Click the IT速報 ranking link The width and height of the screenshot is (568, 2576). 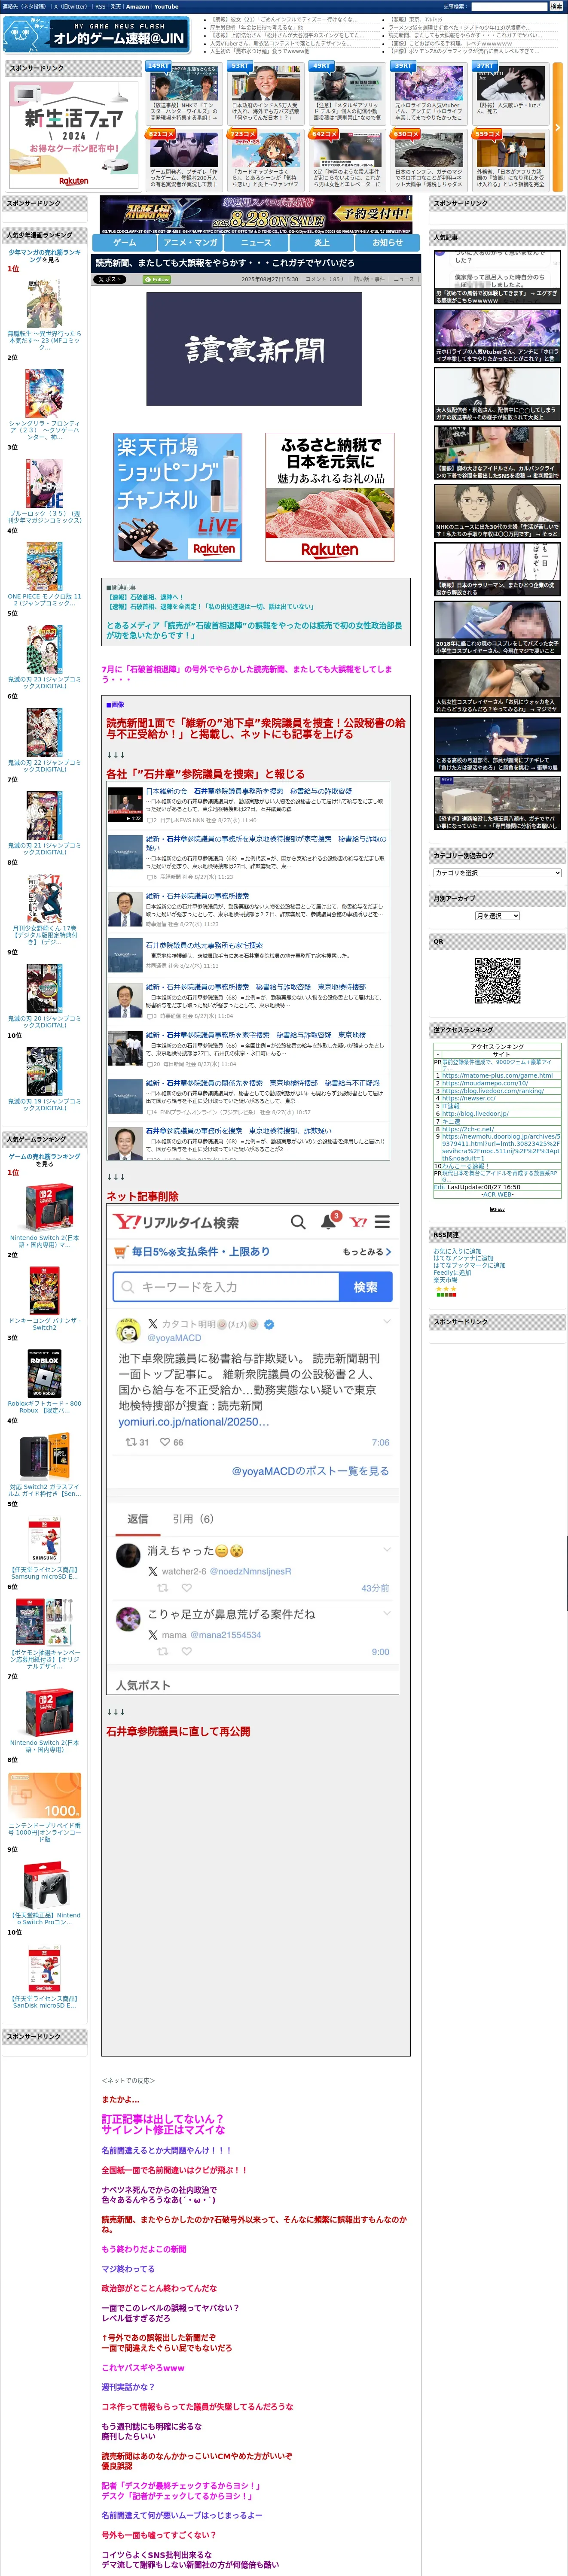tap(451, 1106)
